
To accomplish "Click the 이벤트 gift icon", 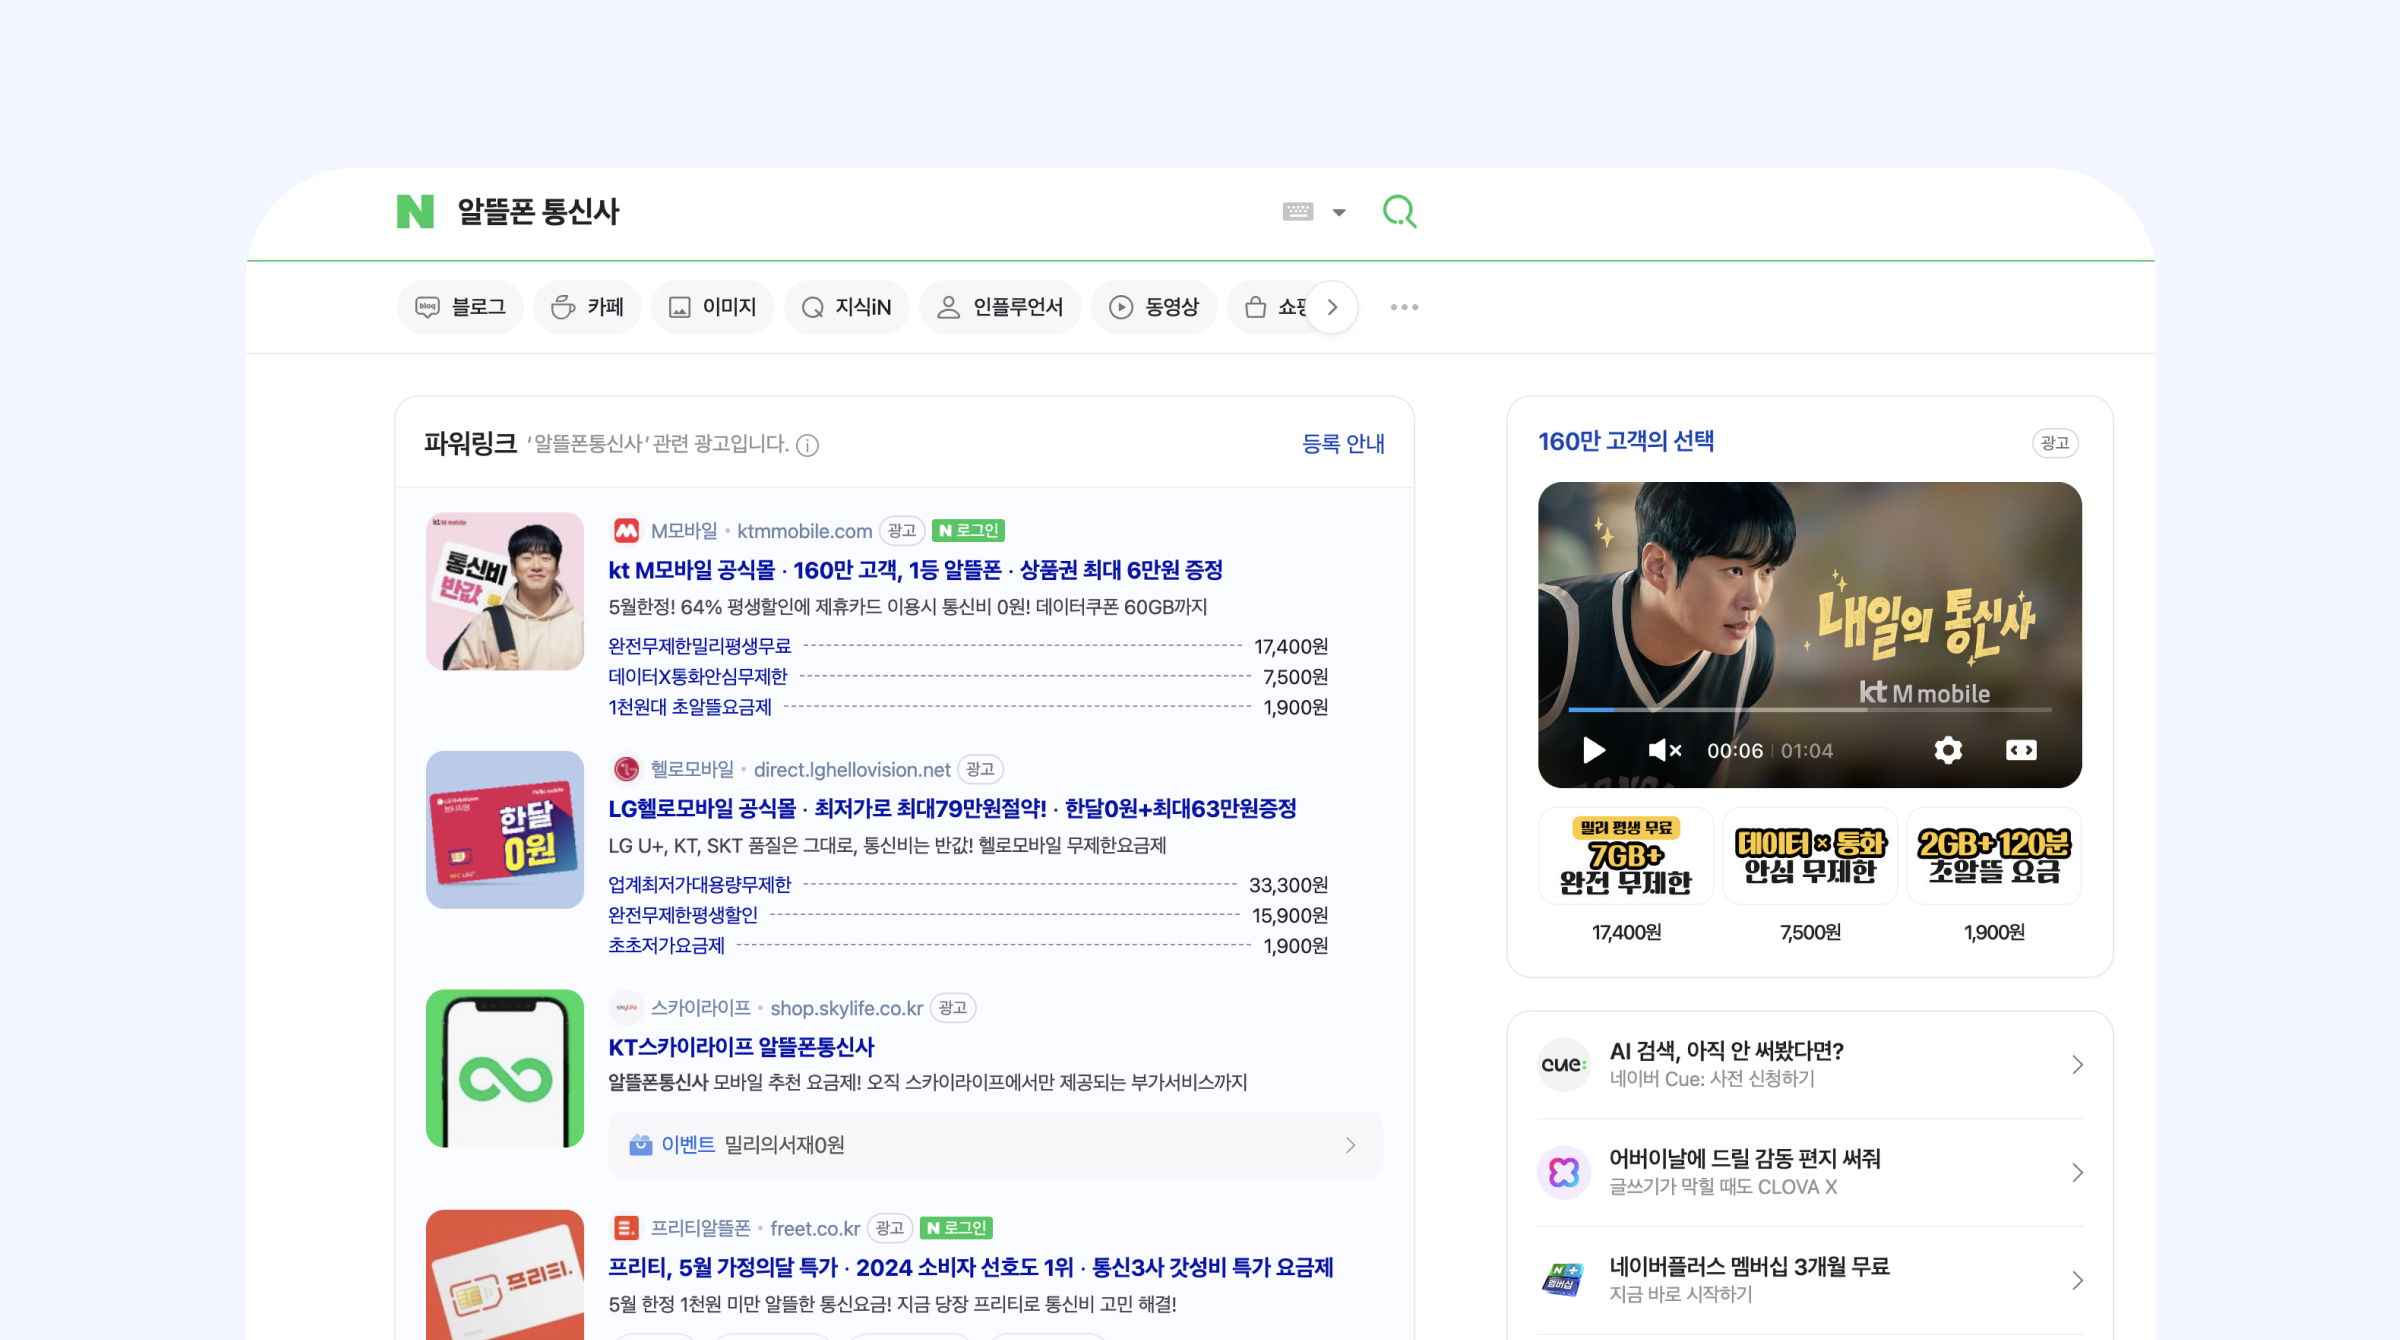I will (x=640, y=1145).
